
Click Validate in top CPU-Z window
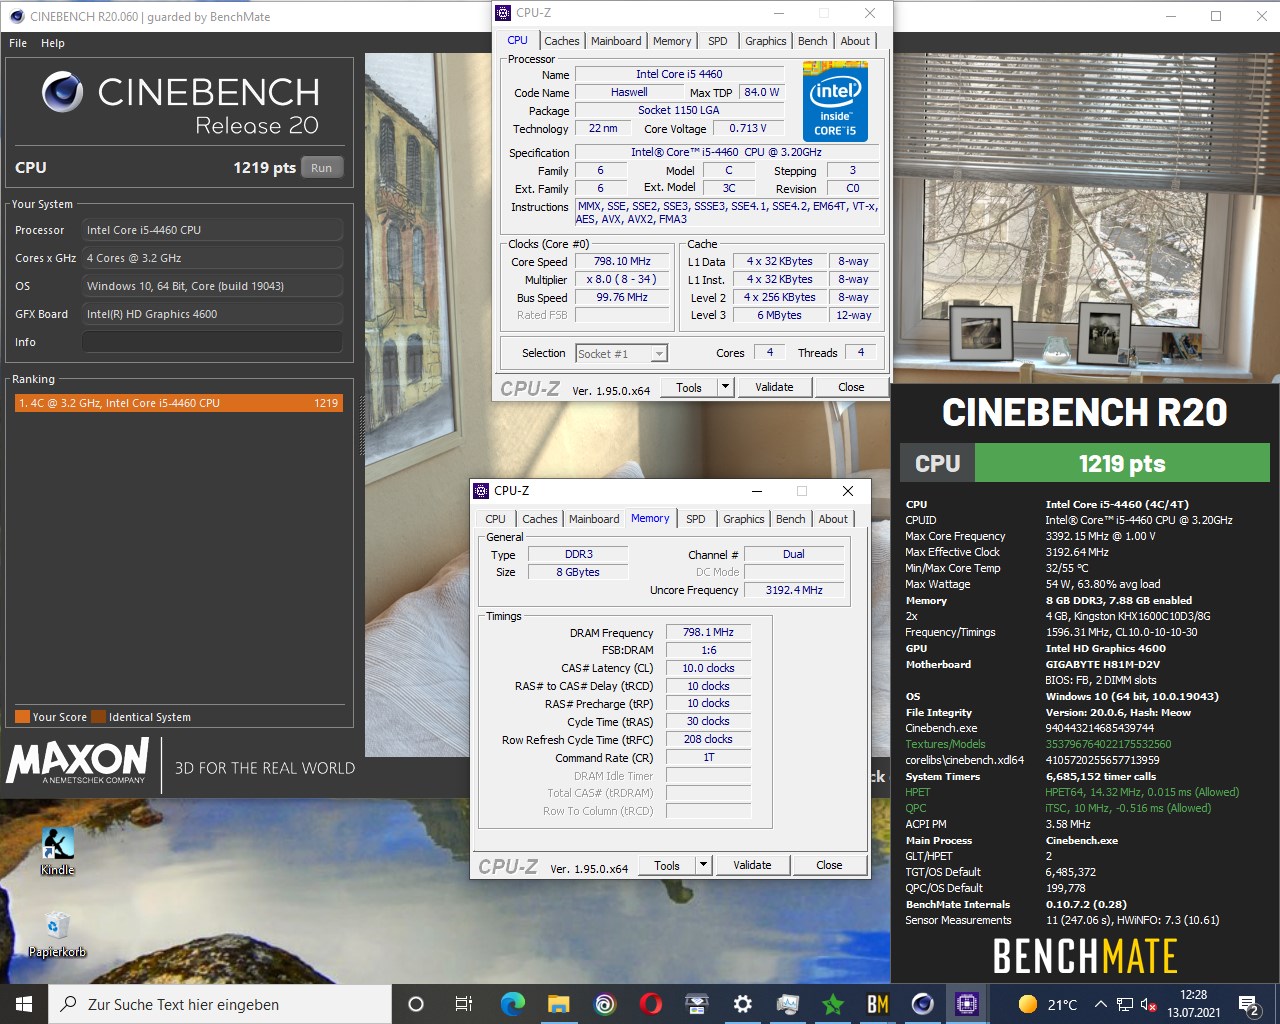[774, 387]
